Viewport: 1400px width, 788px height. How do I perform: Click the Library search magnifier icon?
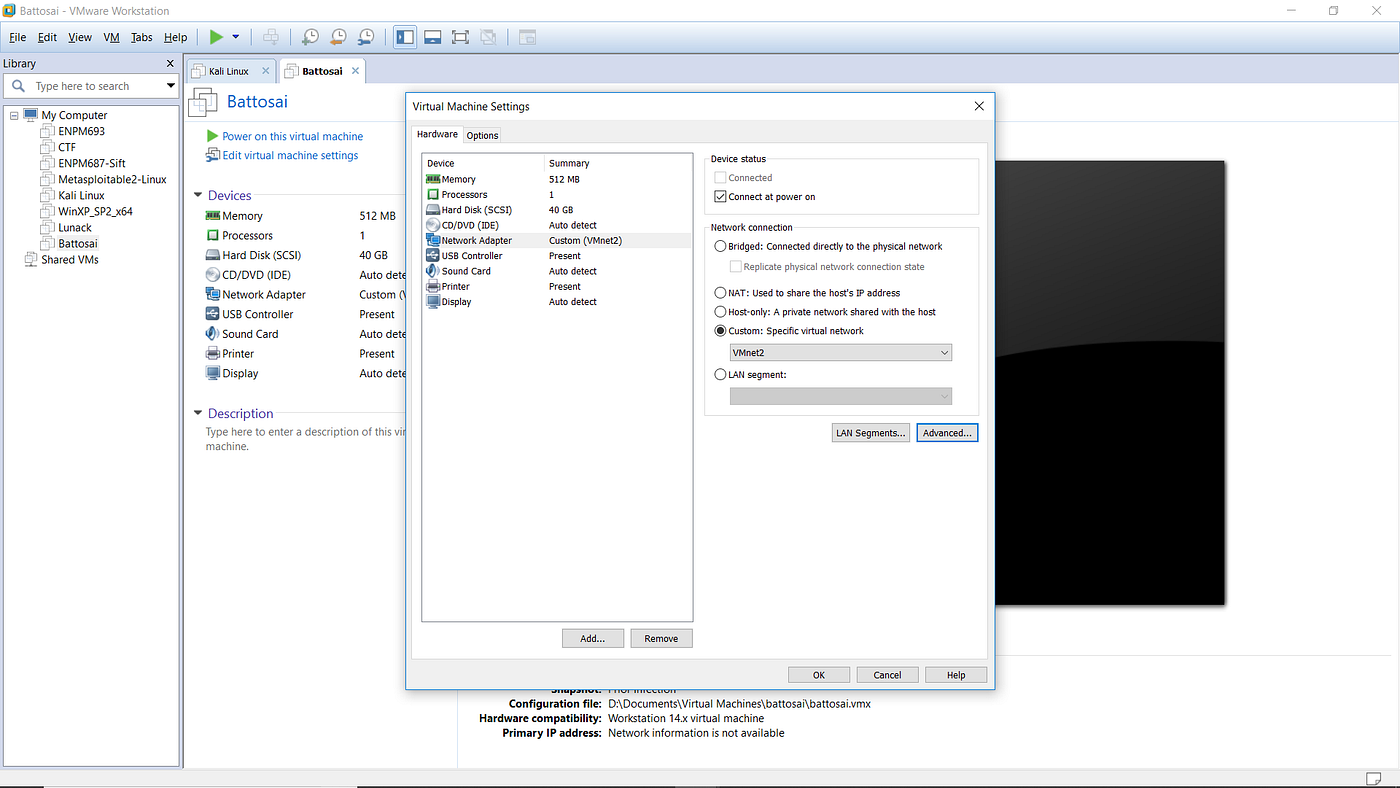pyautogui.click(x=18, y=86)
